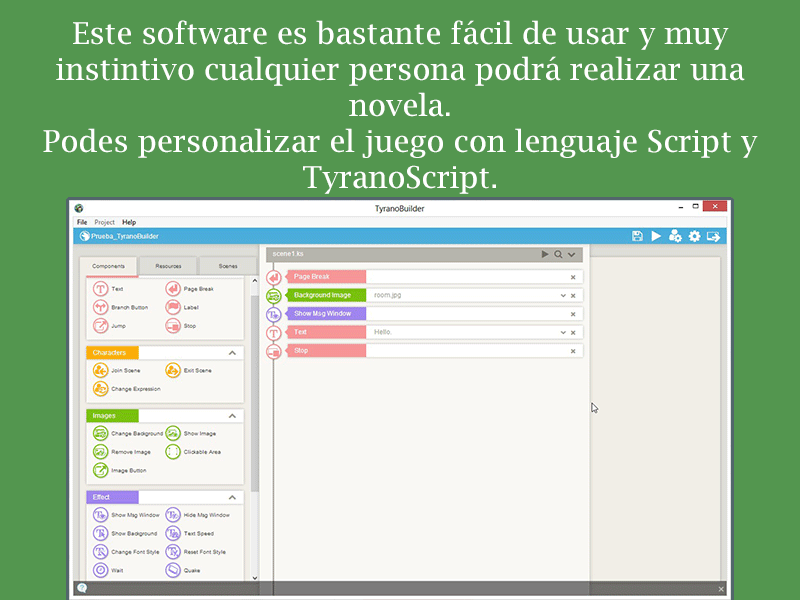Preview game with toolbar play button
800x600 pixels.
(x=656, y=236)
